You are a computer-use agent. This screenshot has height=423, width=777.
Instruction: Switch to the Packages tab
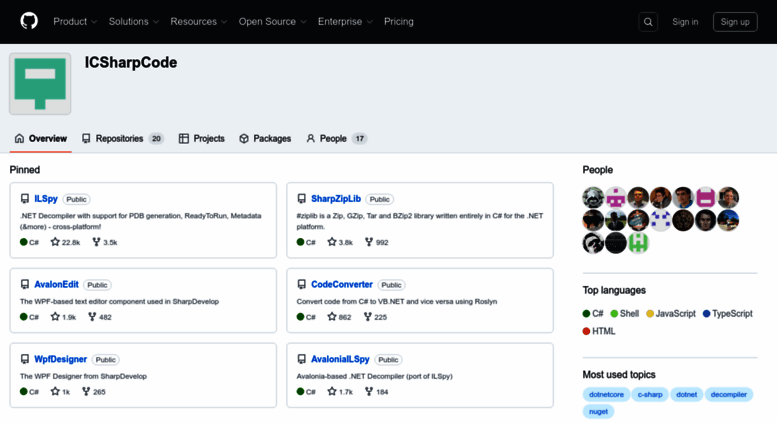(x=265, y=138)
